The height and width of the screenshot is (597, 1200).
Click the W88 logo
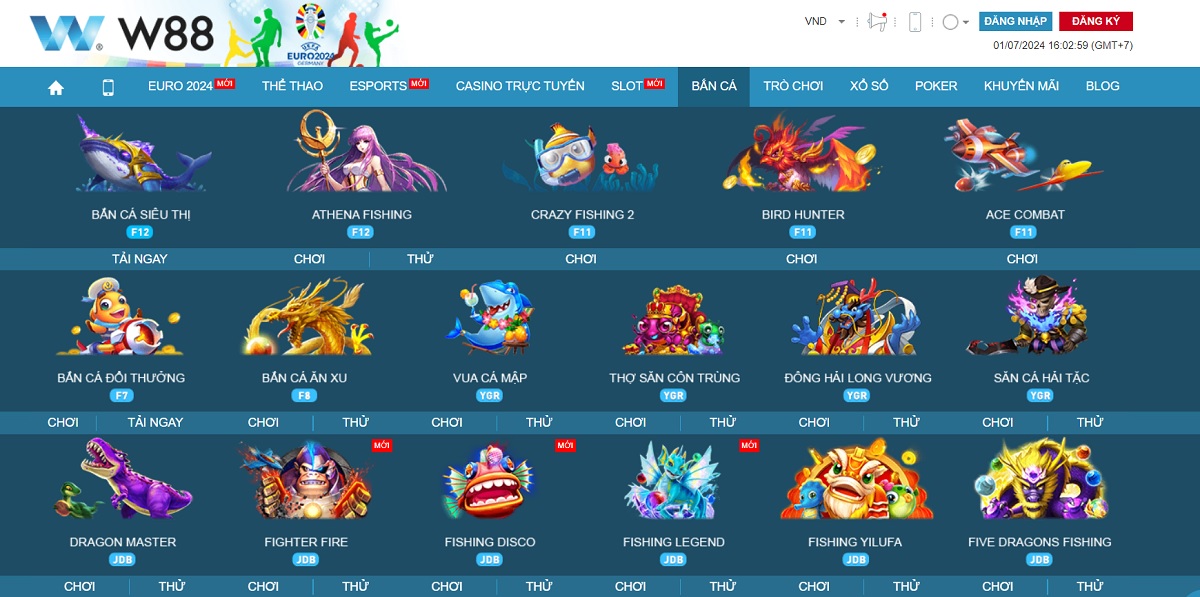click(121, 34)
